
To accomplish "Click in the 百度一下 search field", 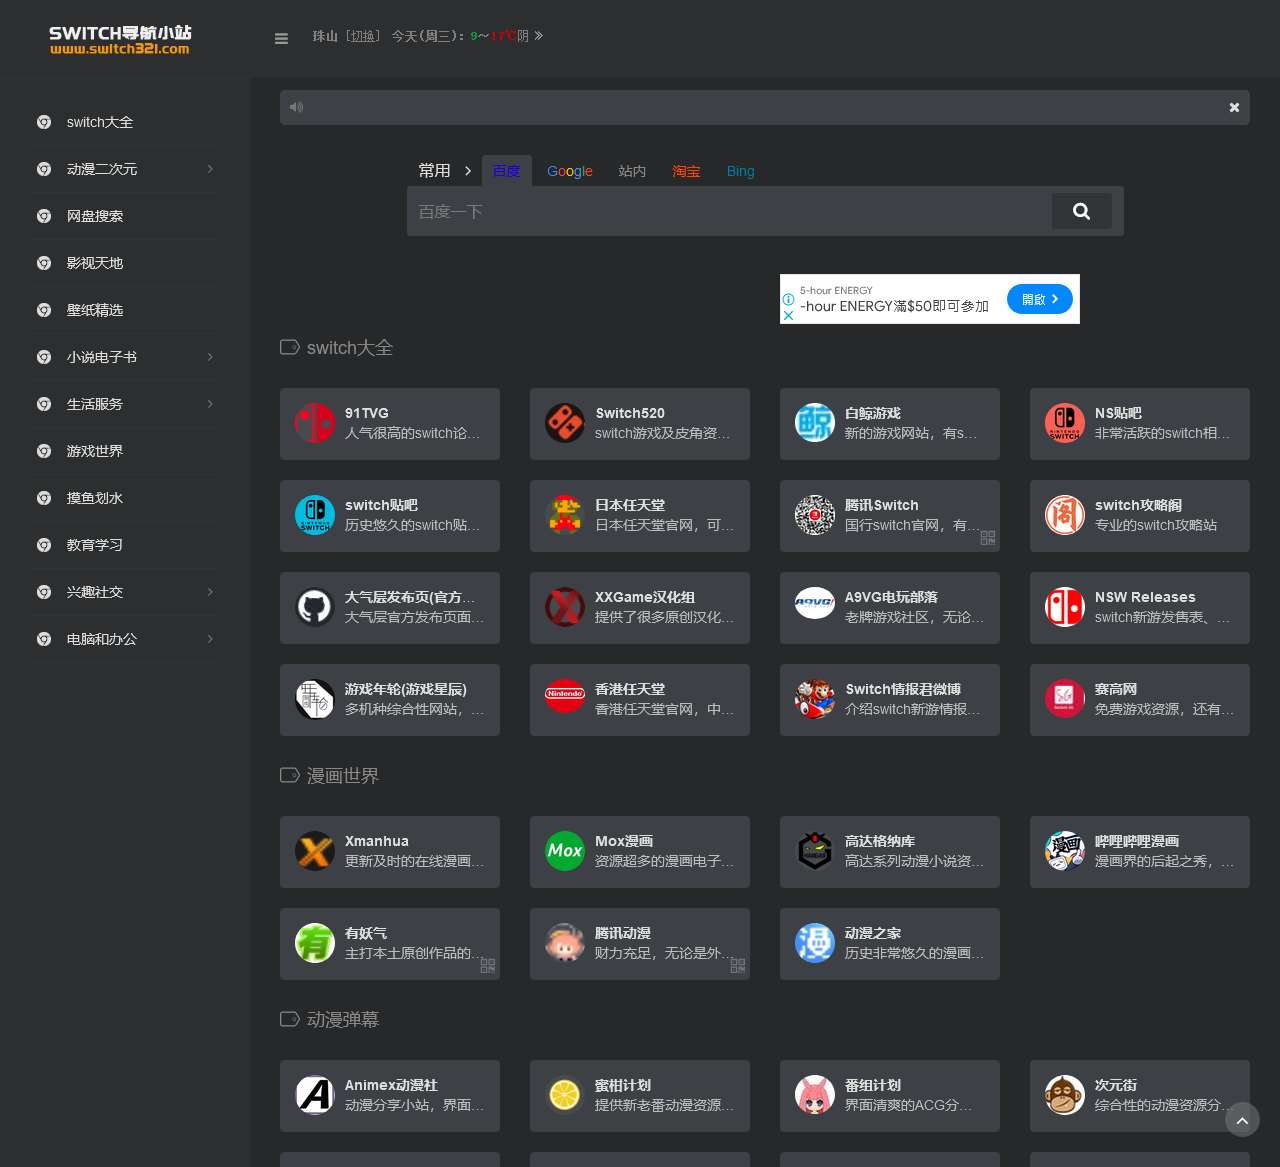I will tap(729, 211).
